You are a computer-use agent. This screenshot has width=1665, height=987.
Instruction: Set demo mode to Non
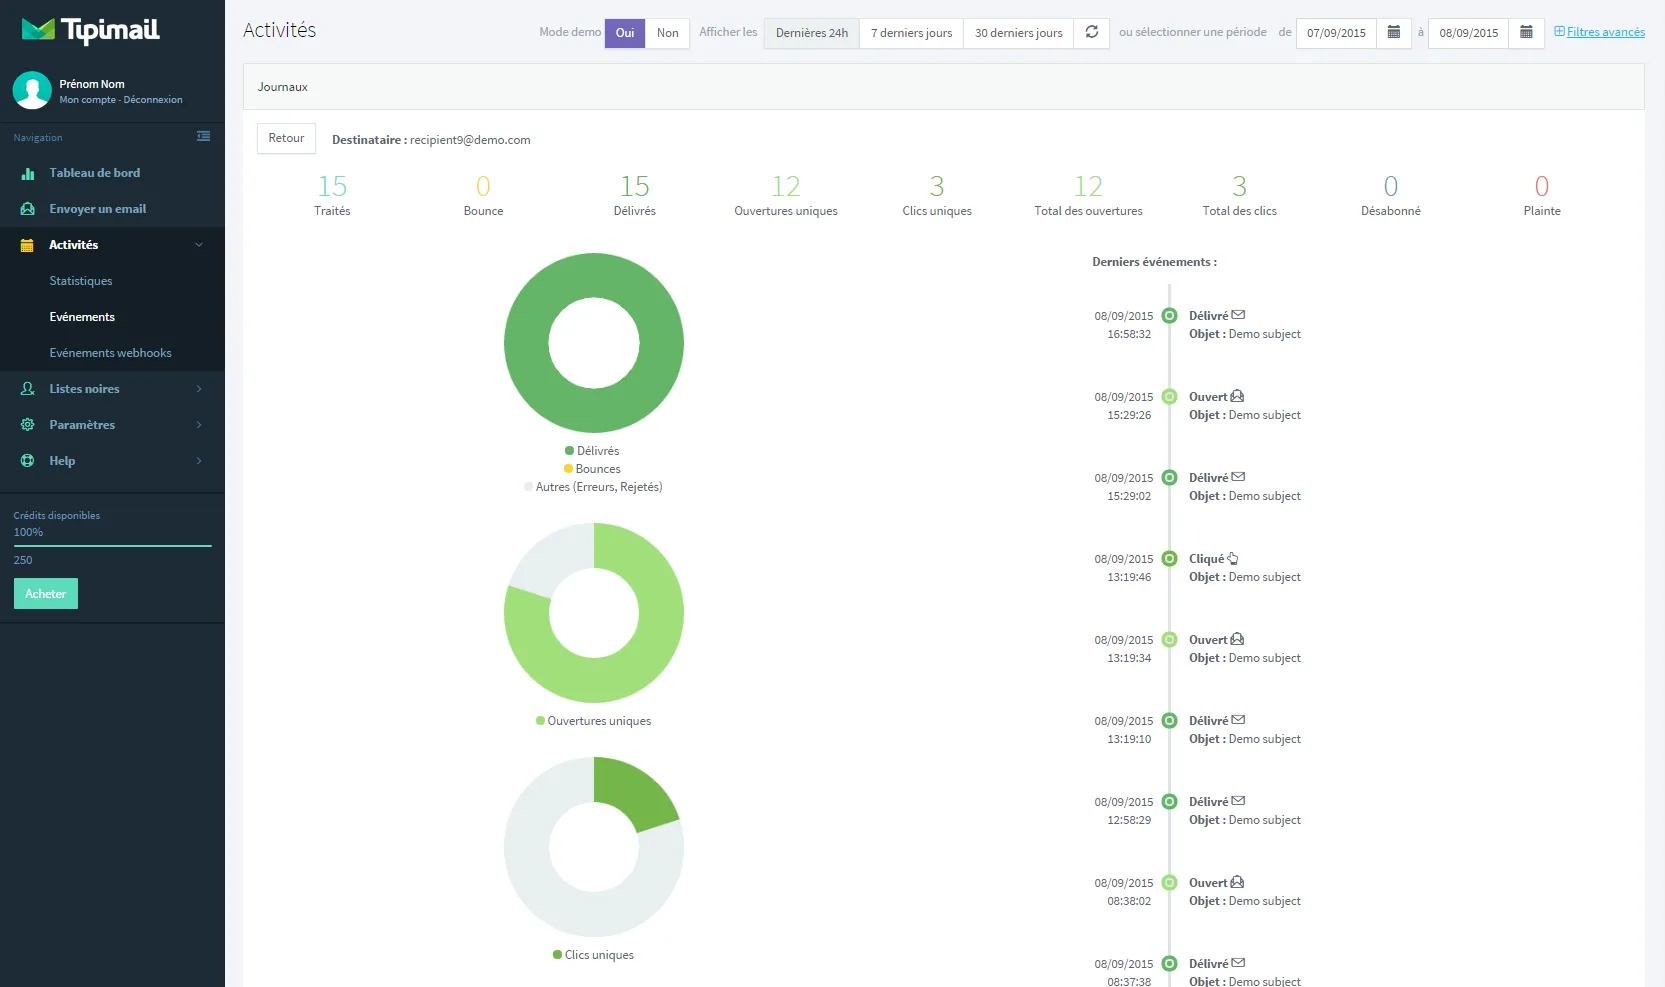point(667,33)
